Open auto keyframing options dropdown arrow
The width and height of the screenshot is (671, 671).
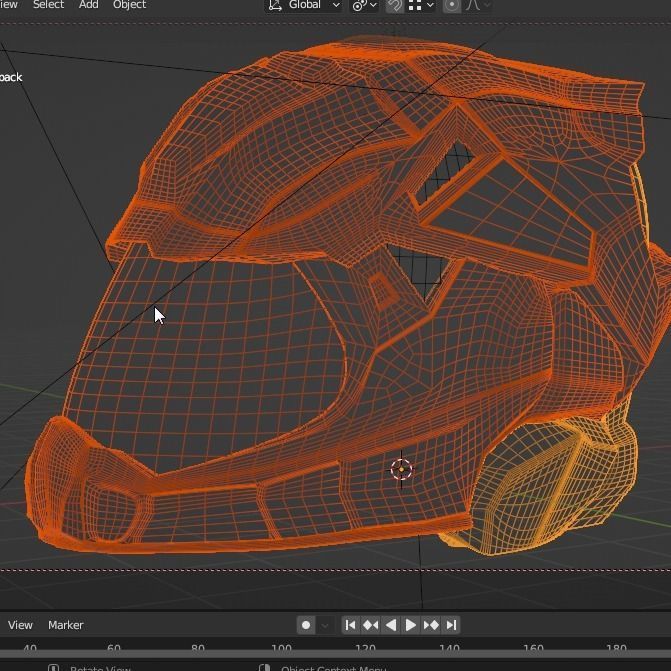tap(325, 625)
